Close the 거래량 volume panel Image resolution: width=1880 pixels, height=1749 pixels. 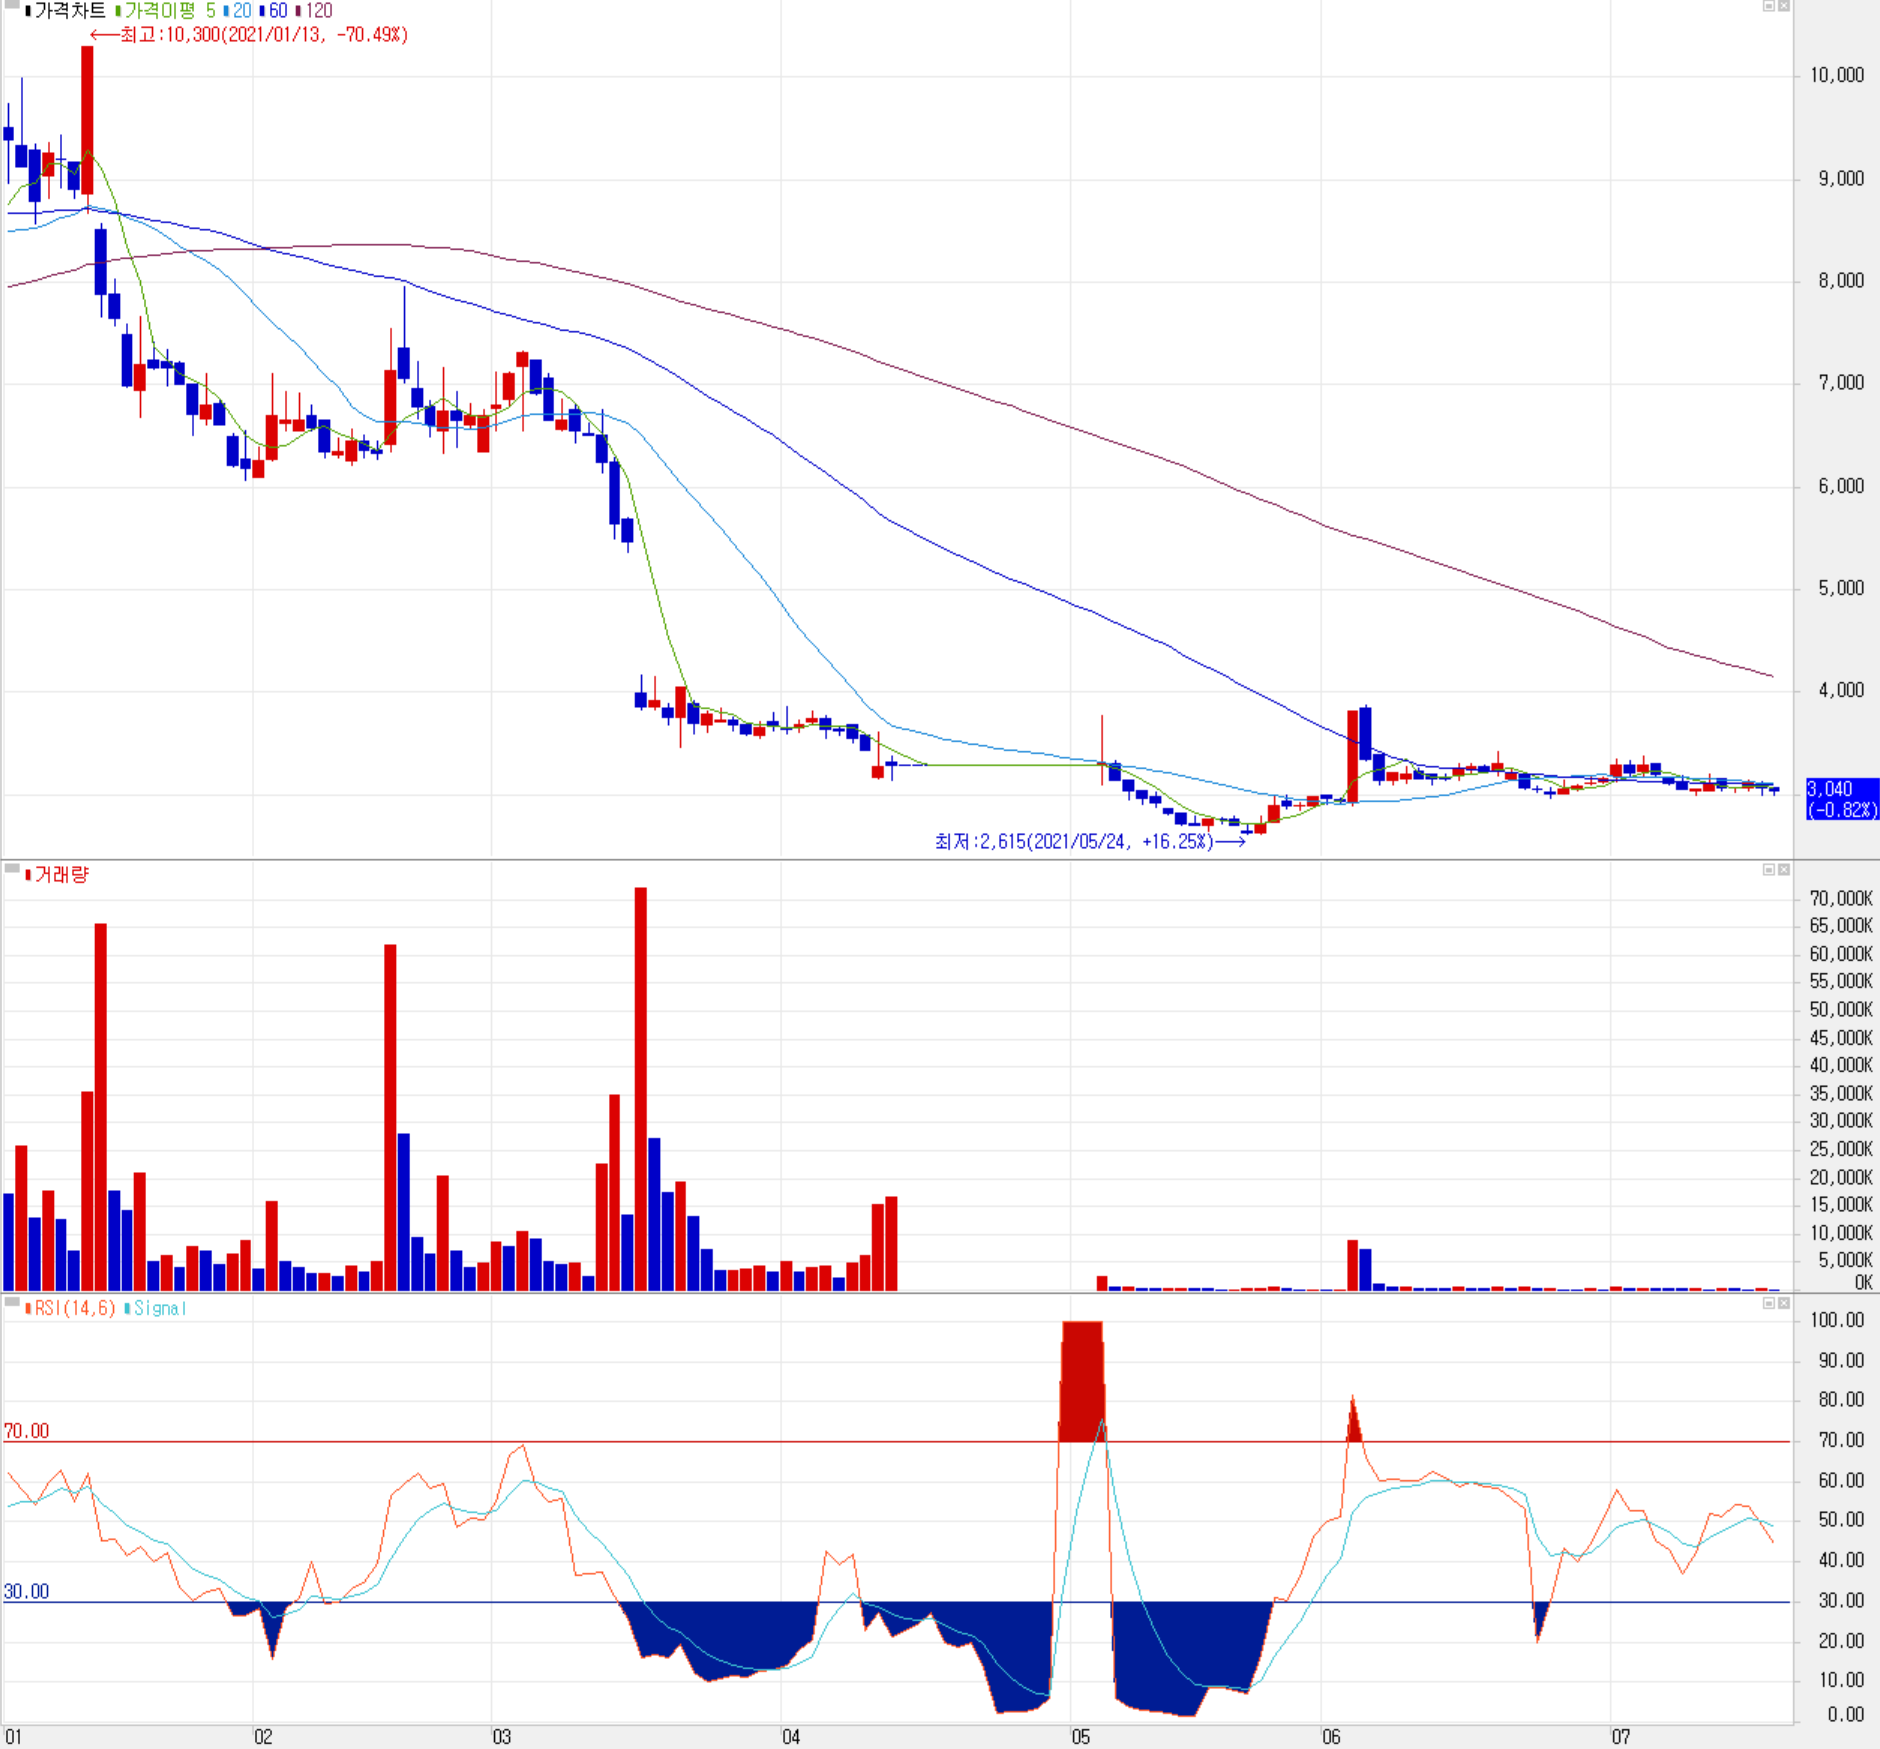coord(1783,869)
